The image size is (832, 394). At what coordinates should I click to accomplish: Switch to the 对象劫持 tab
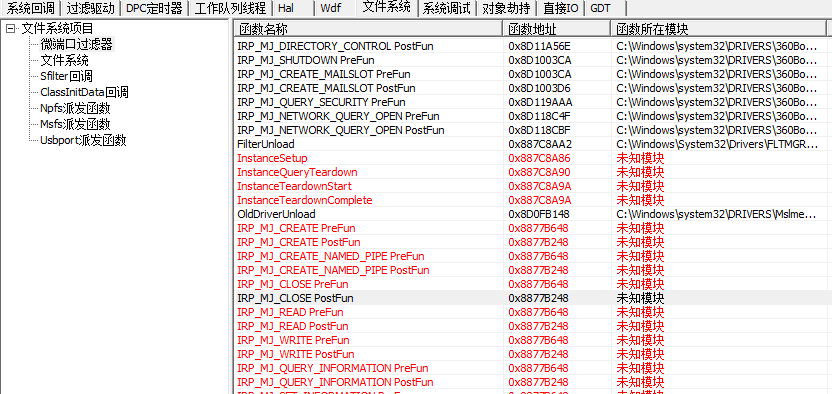click(506, 8)
